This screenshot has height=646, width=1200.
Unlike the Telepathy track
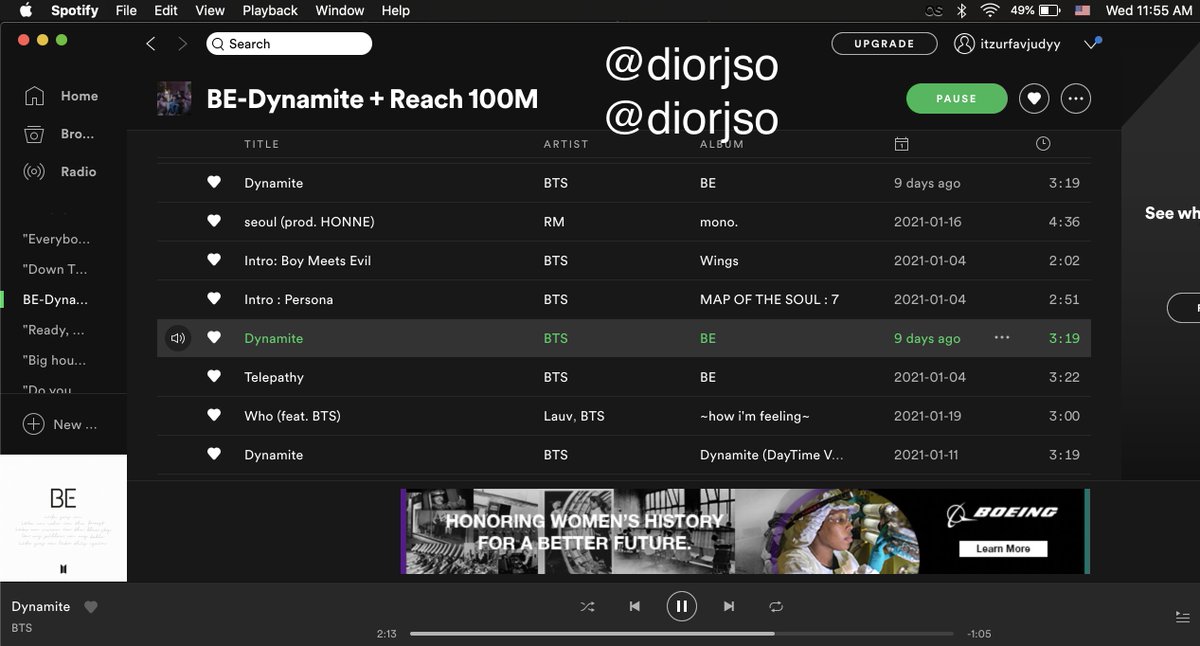[213, 377]
